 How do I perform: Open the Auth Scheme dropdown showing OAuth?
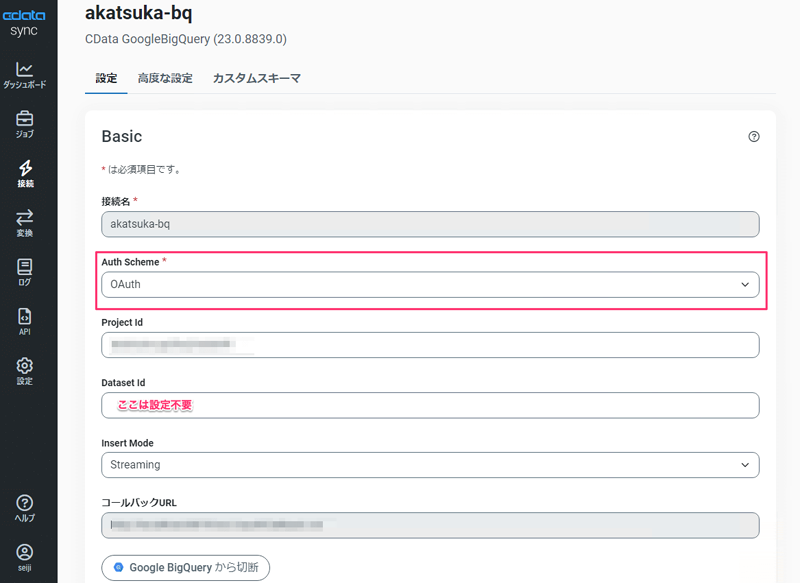tap(430, 285)
